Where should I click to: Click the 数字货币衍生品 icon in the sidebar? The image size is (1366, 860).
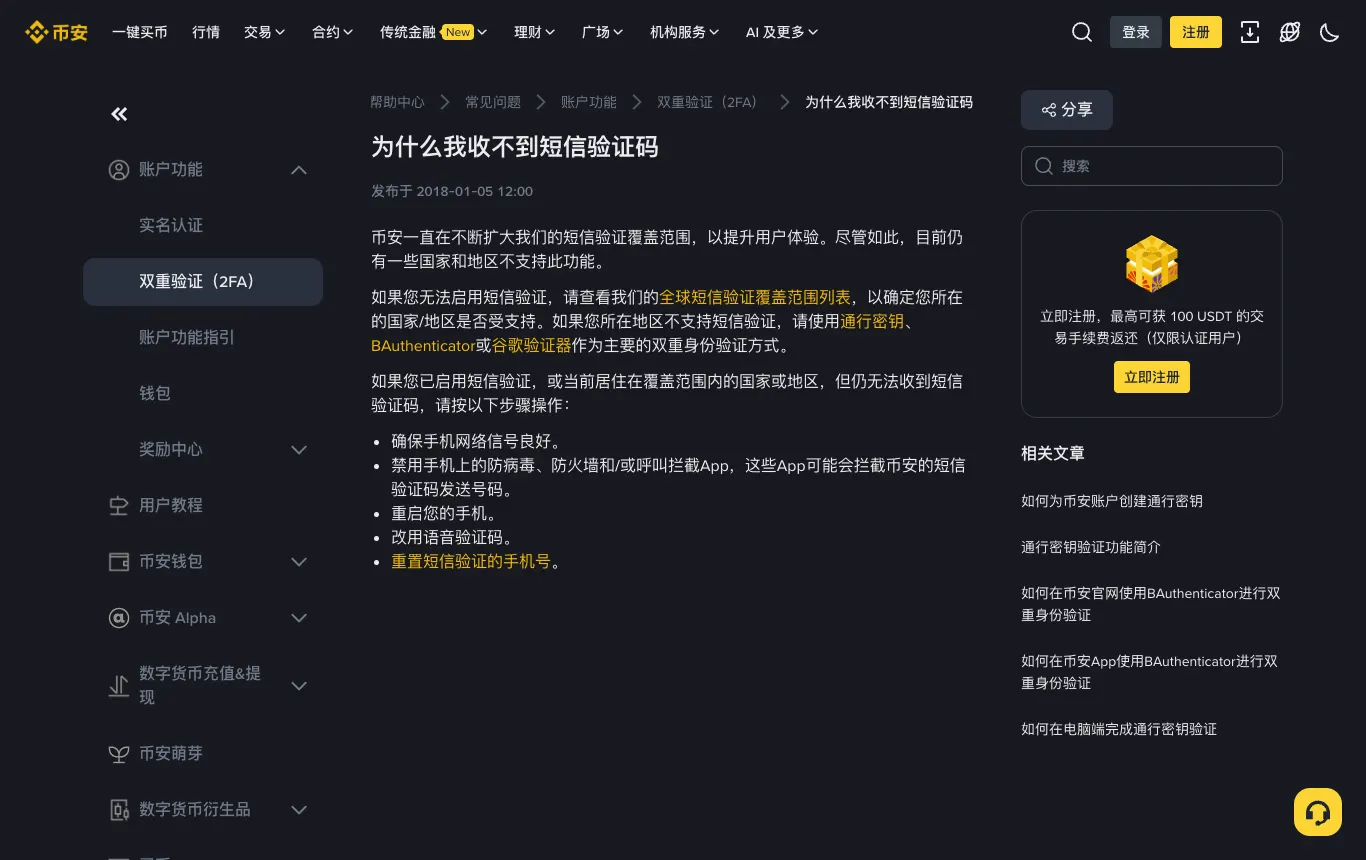[119, 810]
